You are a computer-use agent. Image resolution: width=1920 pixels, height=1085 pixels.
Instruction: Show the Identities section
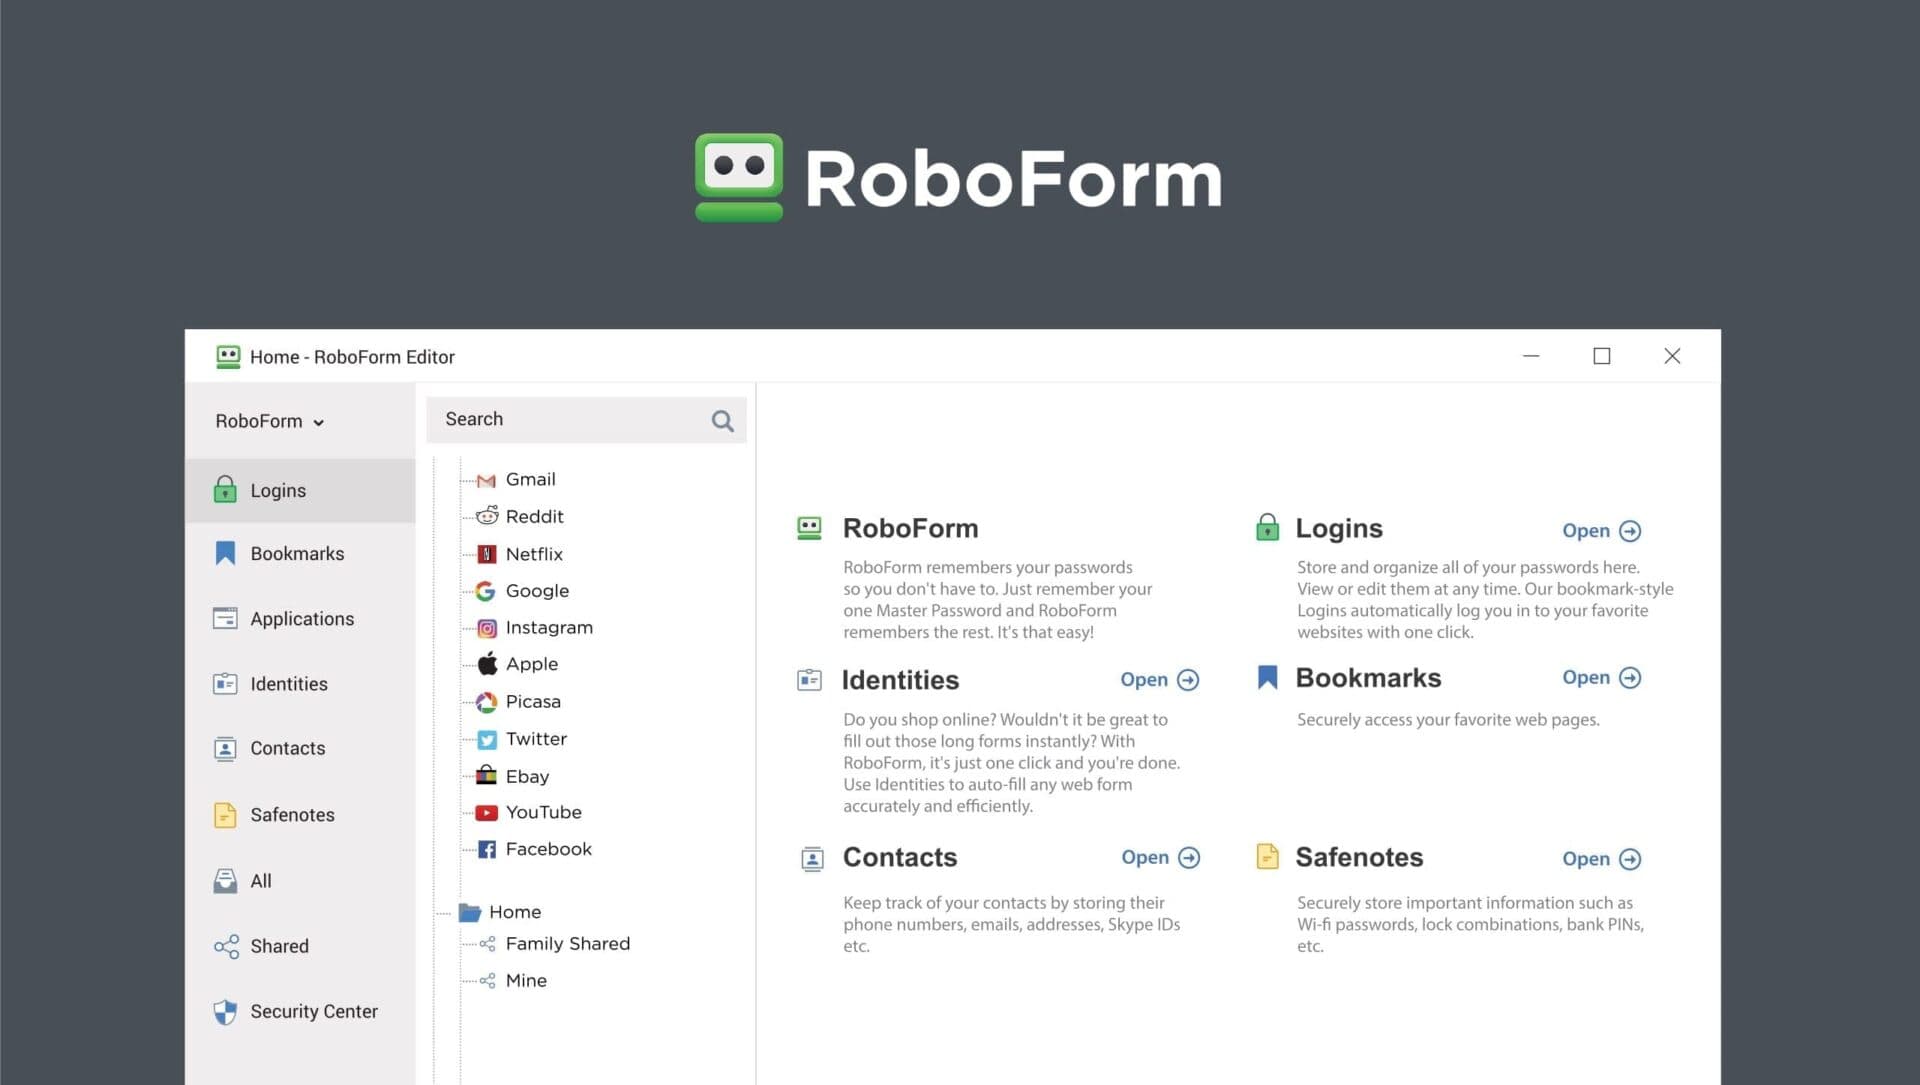click(300, 683)
